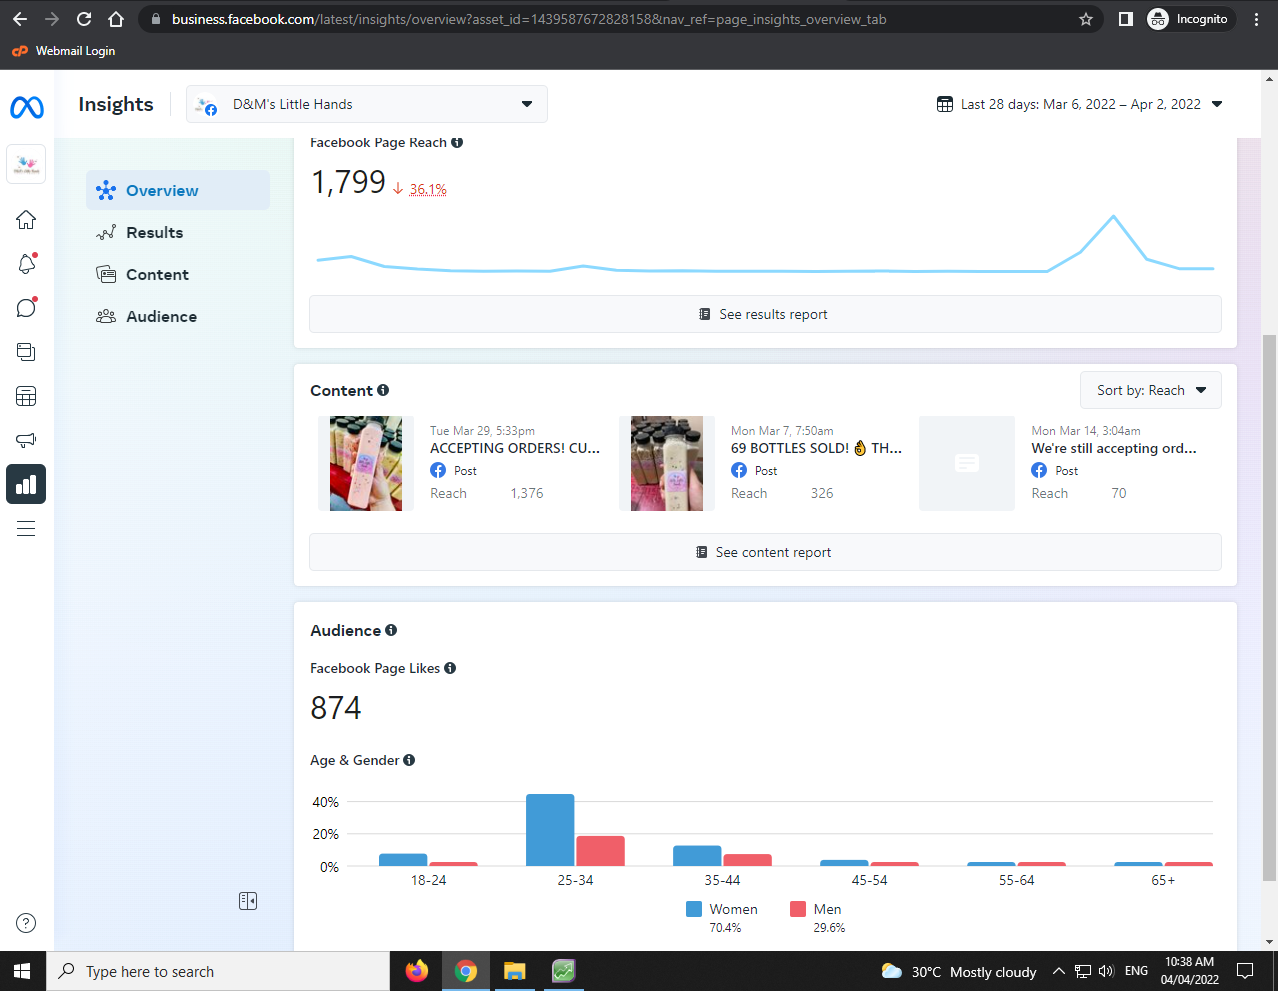Switch to the Results section
Screen dimensions: 1278x991
click(154, 233)
